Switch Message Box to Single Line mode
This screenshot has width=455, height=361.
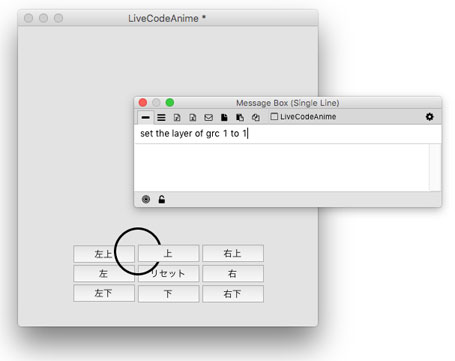[x=145, y=117]
